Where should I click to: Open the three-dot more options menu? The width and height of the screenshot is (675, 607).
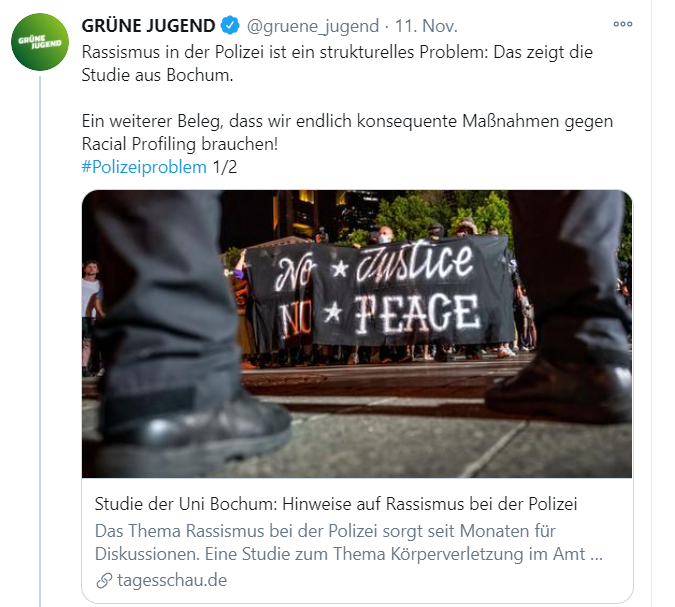coord(622,24)
